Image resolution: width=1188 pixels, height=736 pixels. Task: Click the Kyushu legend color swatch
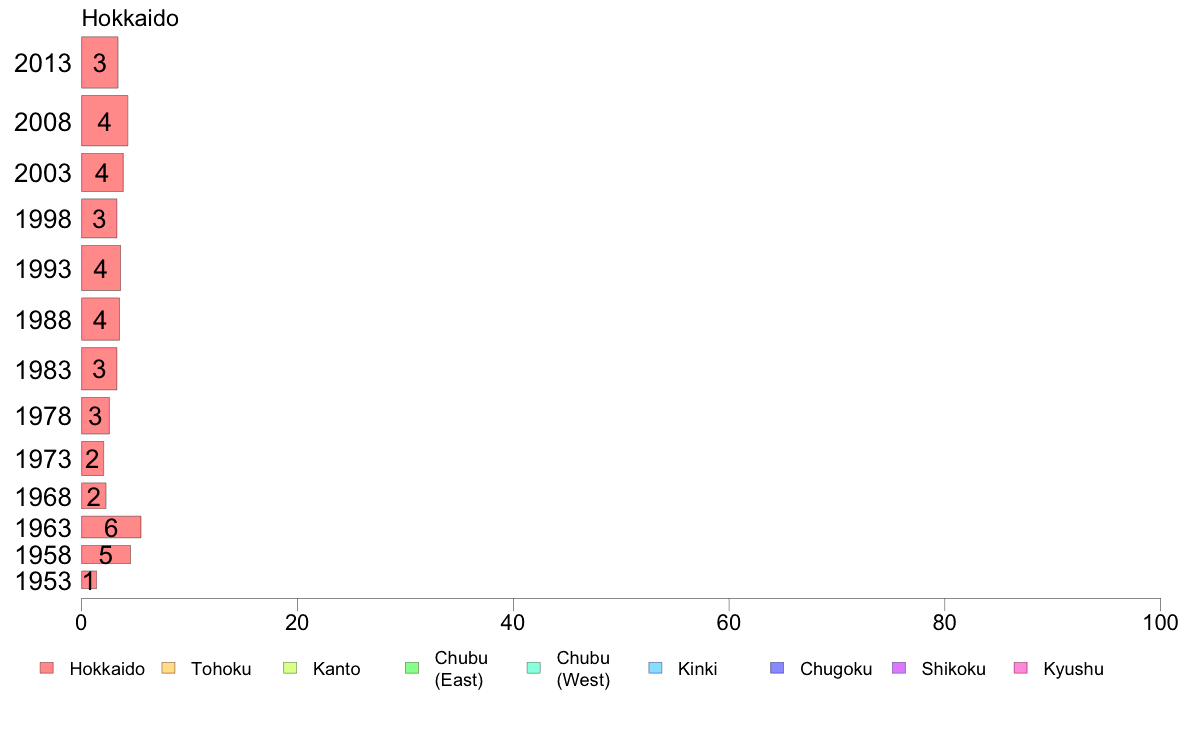pyautogui.click(x=1021, y=668)
